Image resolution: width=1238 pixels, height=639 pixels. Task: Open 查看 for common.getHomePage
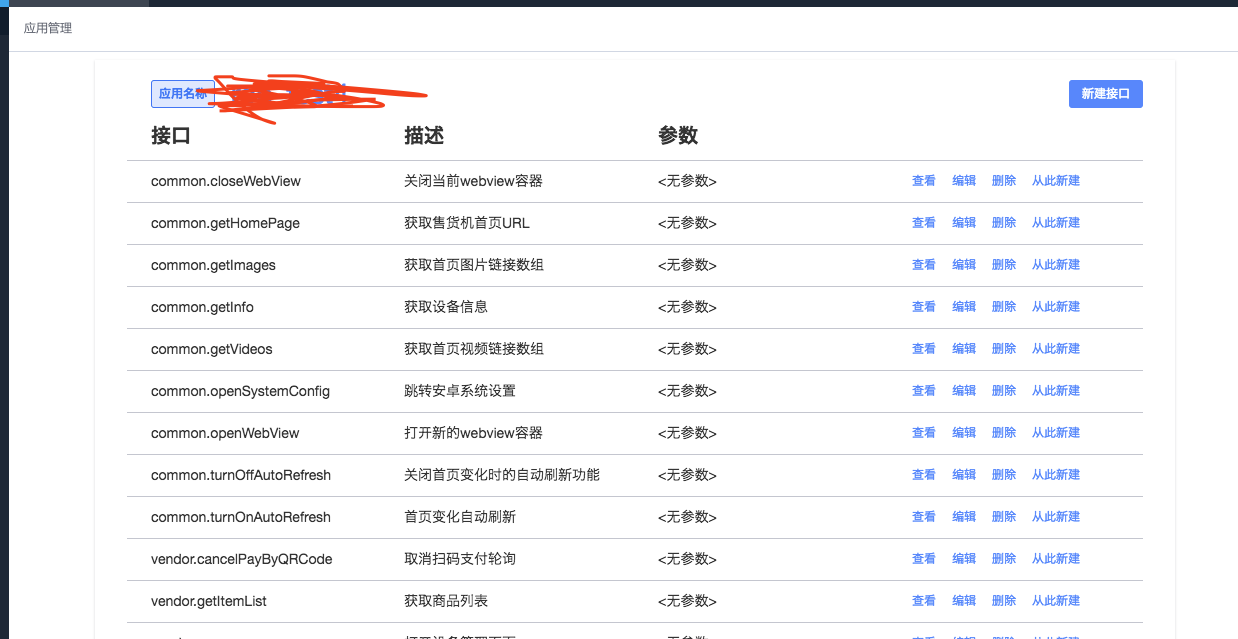924,223
